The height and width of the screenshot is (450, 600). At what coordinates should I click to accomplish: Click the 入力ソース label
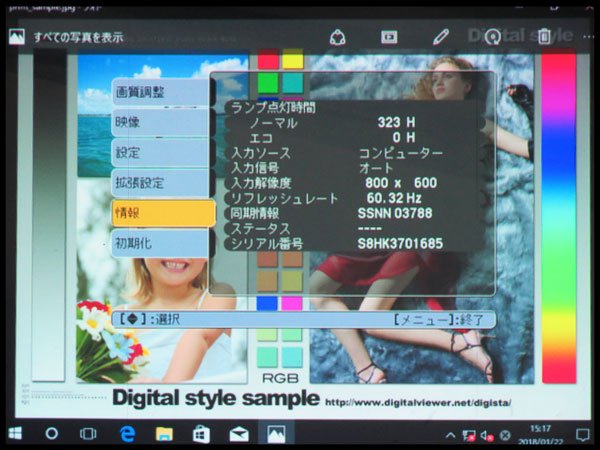261,153
